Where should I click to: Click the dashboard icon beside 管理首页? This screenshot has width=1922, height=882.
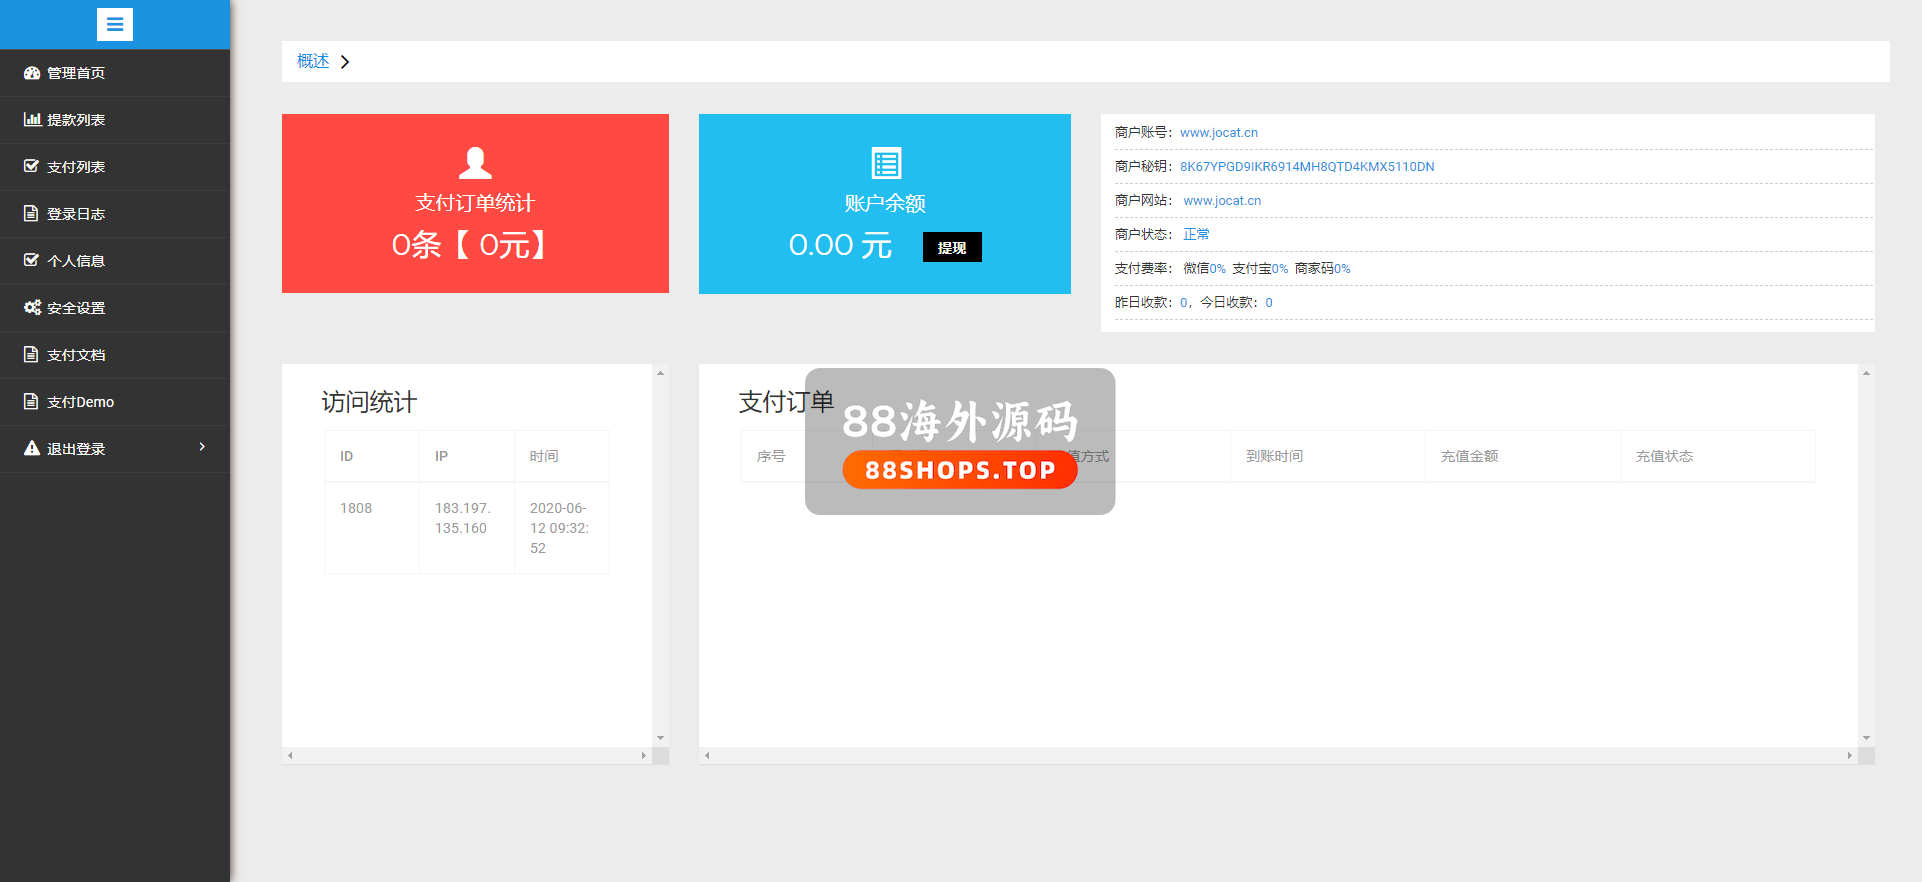tap(32, 73)
